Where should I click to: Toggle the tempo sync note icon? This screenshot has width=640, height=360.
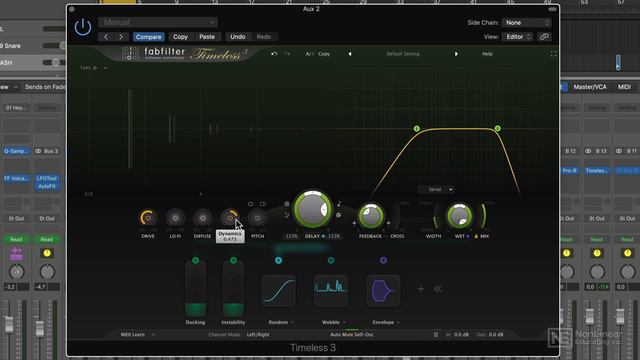[x=339, y=204]
